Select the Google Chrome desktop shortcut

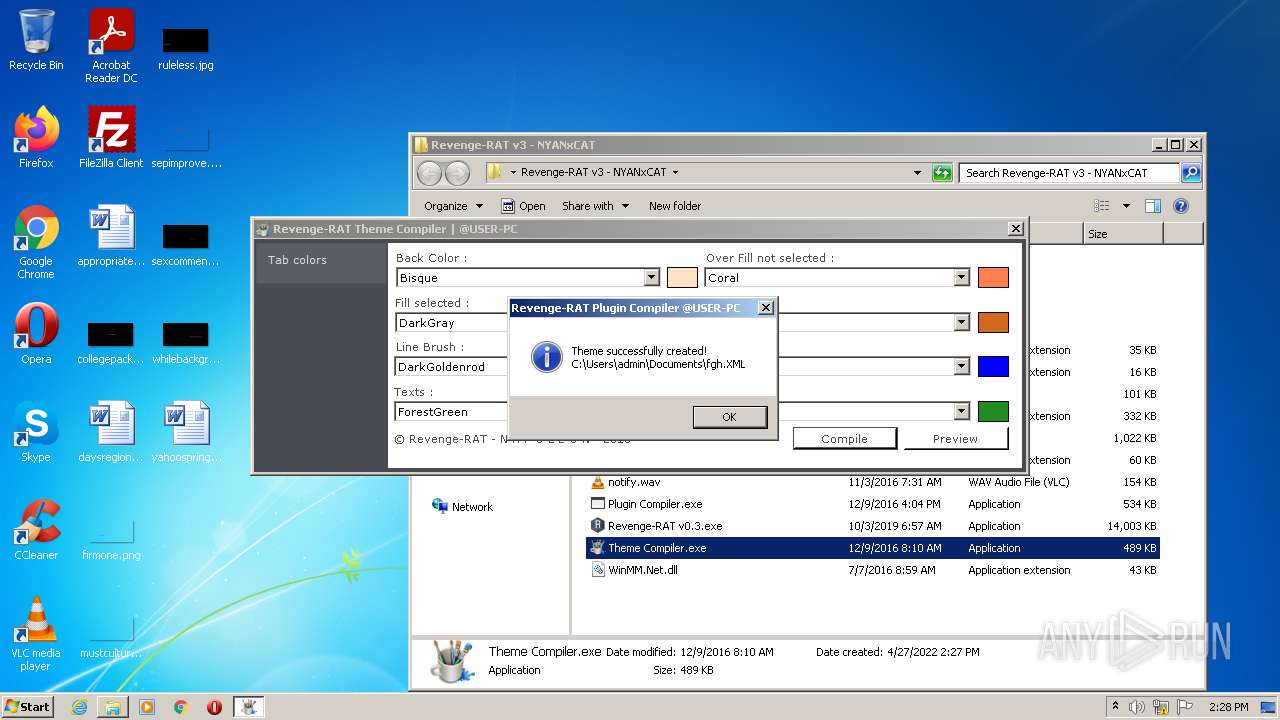pyautogui.click(x=36, y=242)
